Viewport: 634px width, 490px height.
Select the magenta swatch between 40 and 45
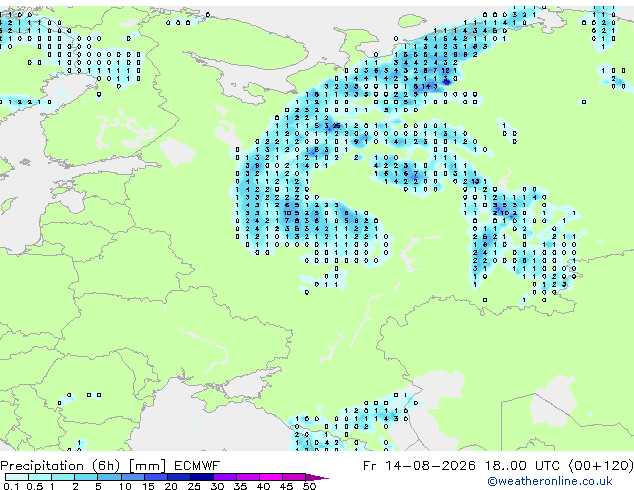pos(271,477)
